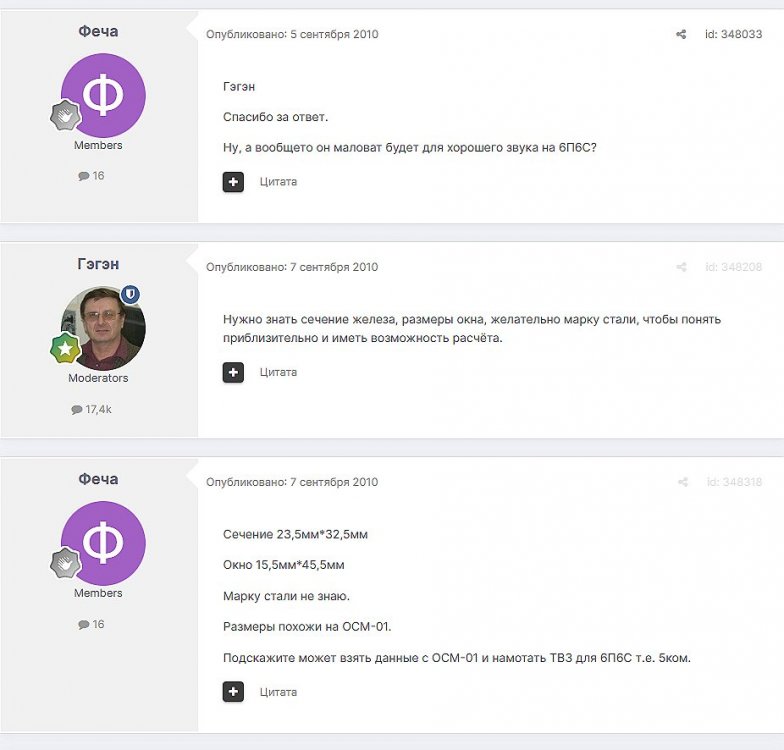Click the Цитата link in the 5 сентября post
The image size is (784, 750).
pos(278,182)
